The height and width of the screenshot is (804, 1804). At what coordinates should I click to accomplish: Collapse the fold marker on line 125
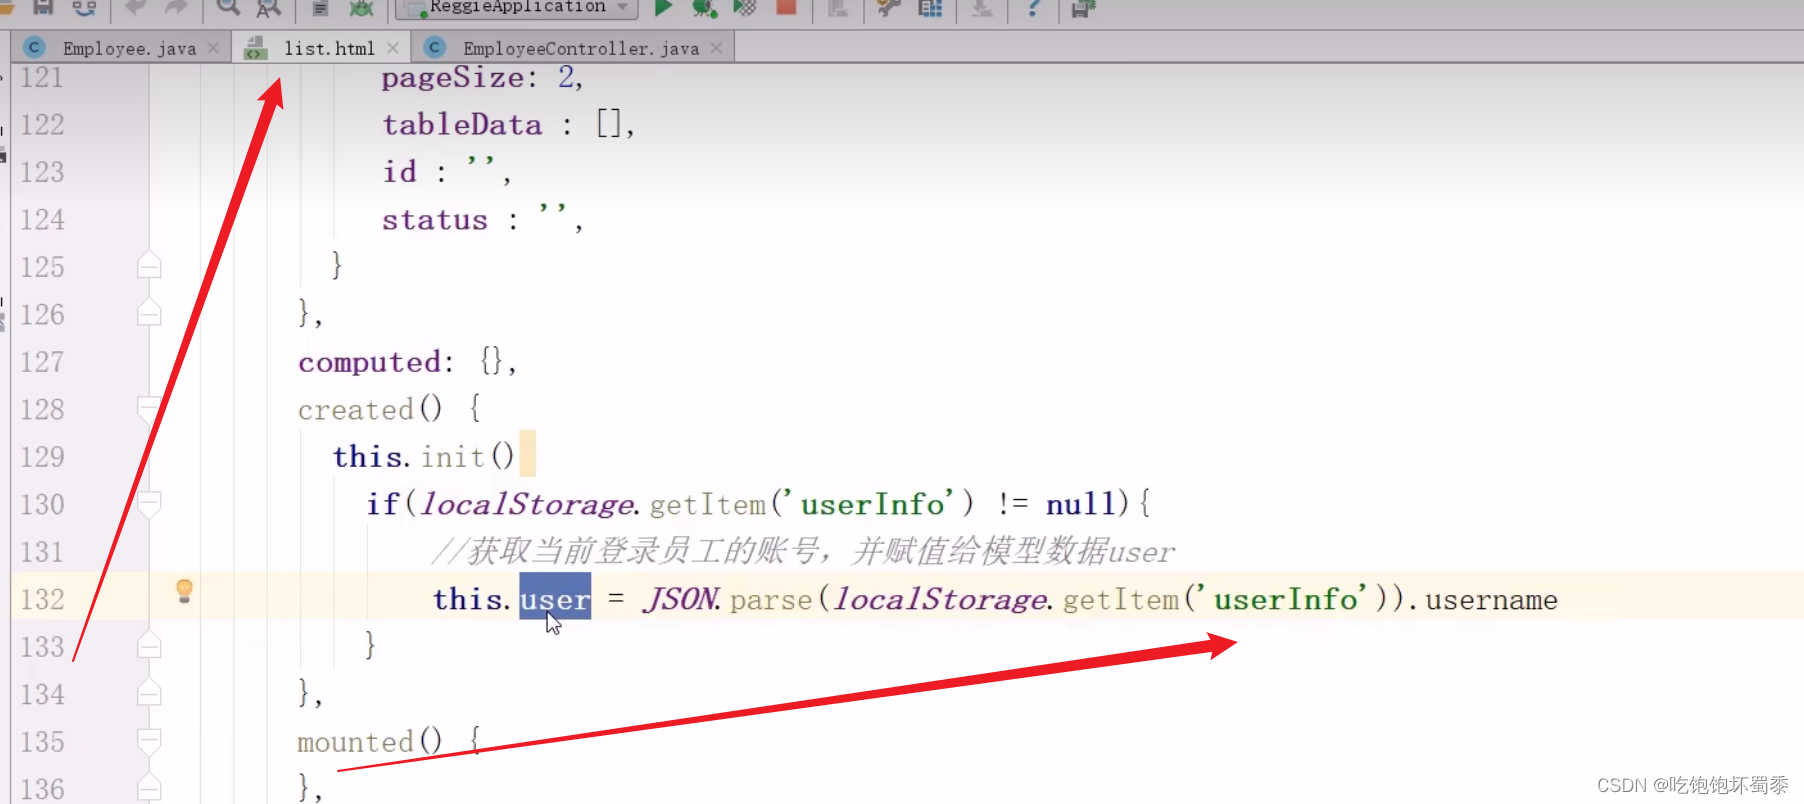[x=149, y=265]
